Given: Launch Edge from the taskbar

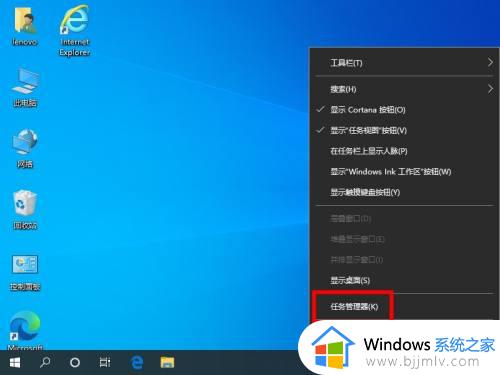Looking at the screenshot, I should (137, 362).
